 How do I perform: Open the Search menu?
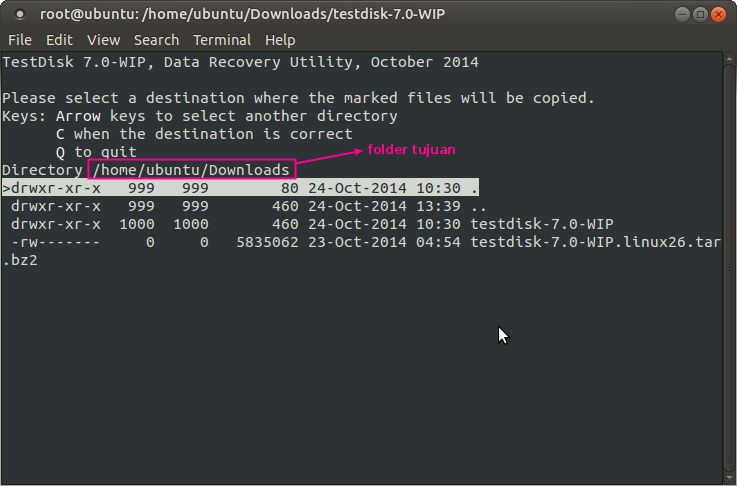click(x=156, y=40)
